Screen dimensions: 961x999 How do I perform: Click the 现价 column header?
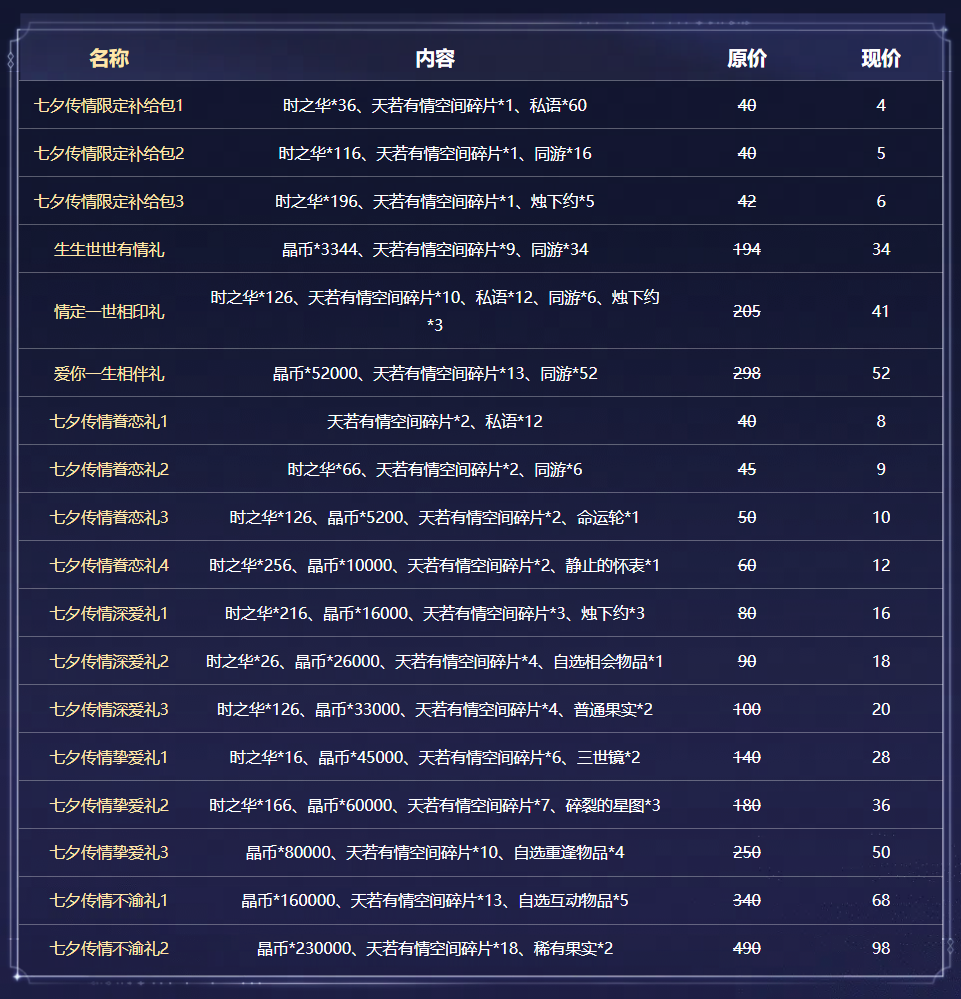pos(881,58)
